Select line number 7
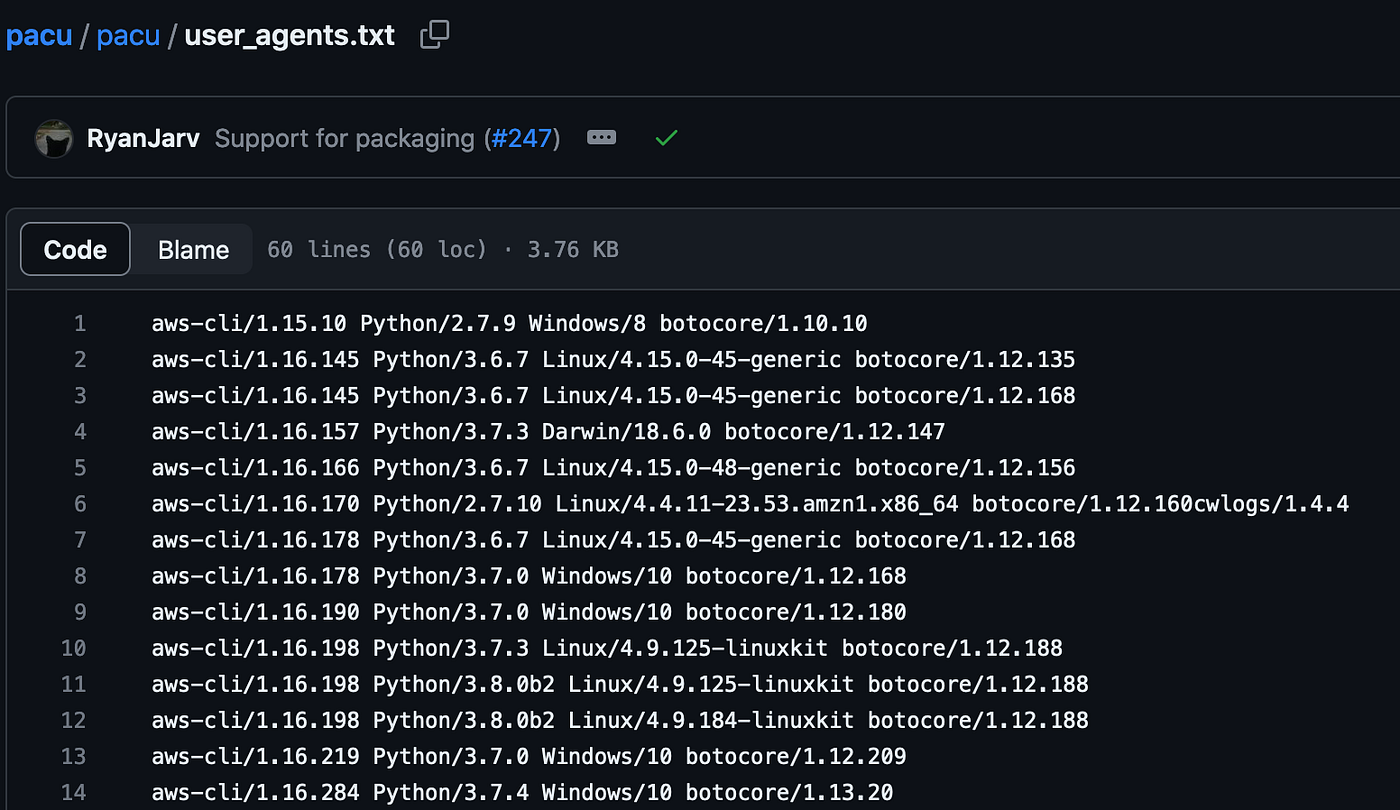This screenshot has width=1400, height=810. (x=79, y=540)
